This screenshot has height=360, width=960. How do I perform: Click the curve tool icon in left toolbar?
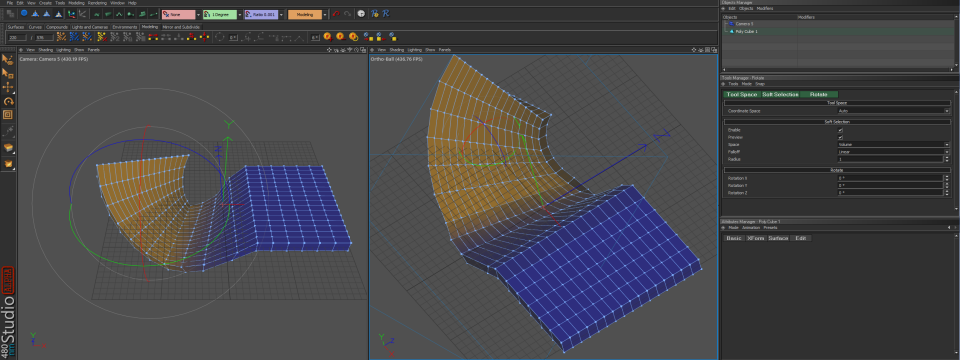9,131
